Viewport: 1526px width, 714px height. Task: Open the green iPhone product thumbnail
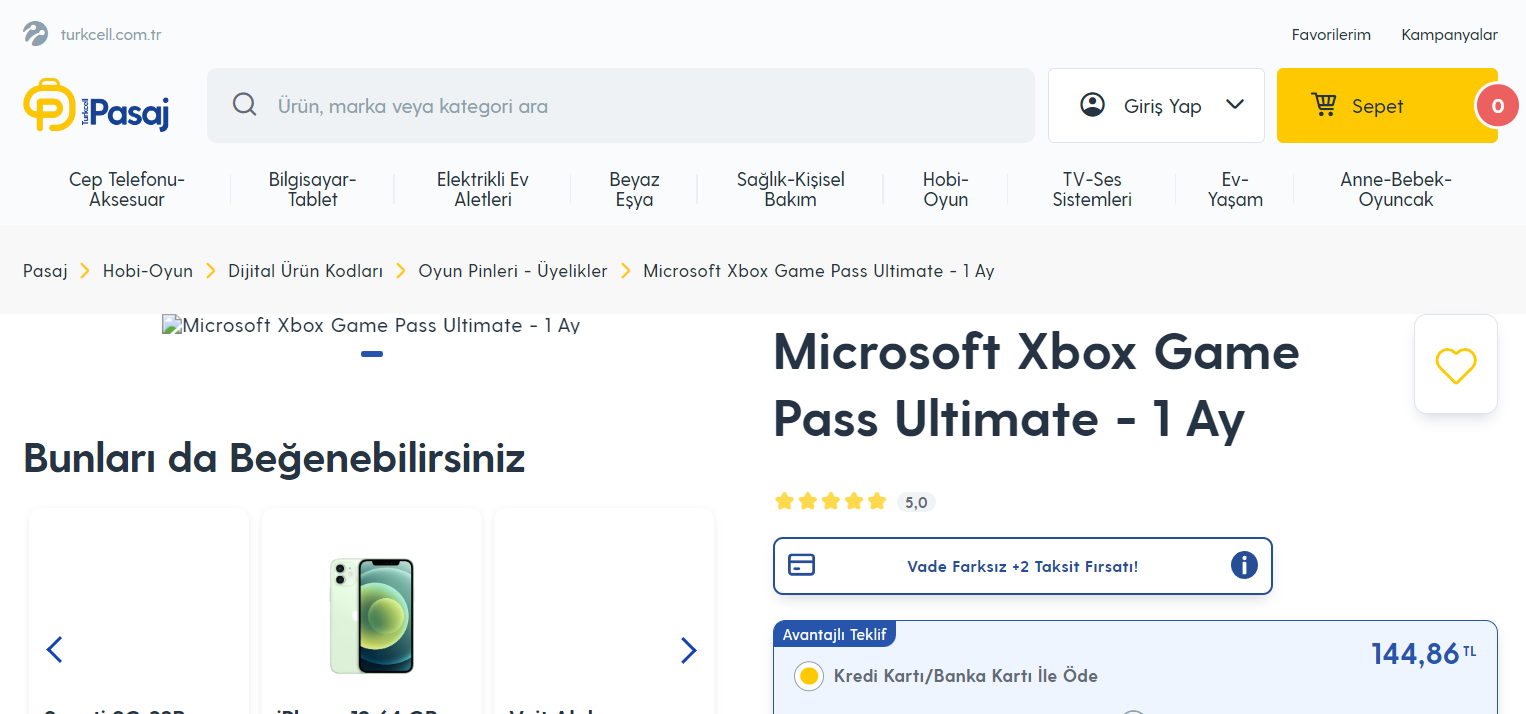(x=372, y=615)
